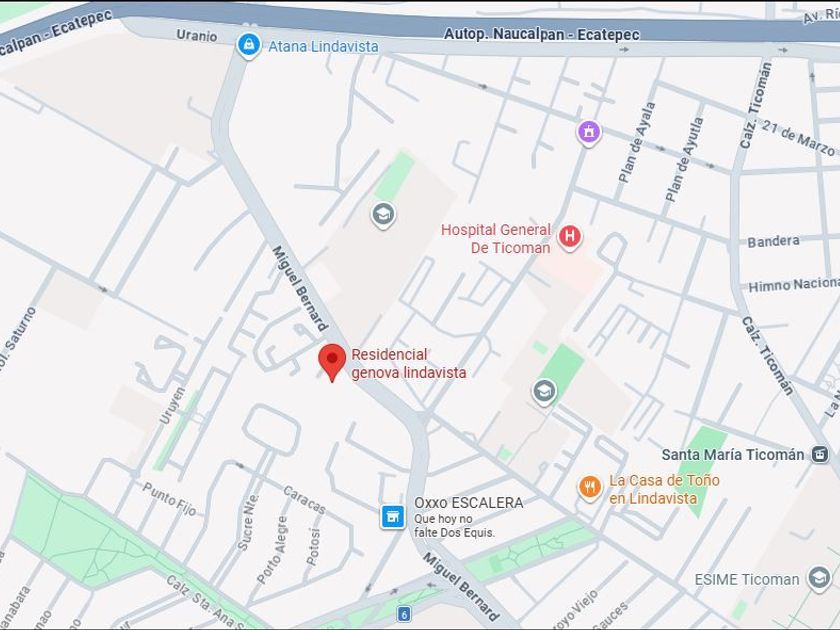Click the Punto Fijo street label

click(169, 499)
